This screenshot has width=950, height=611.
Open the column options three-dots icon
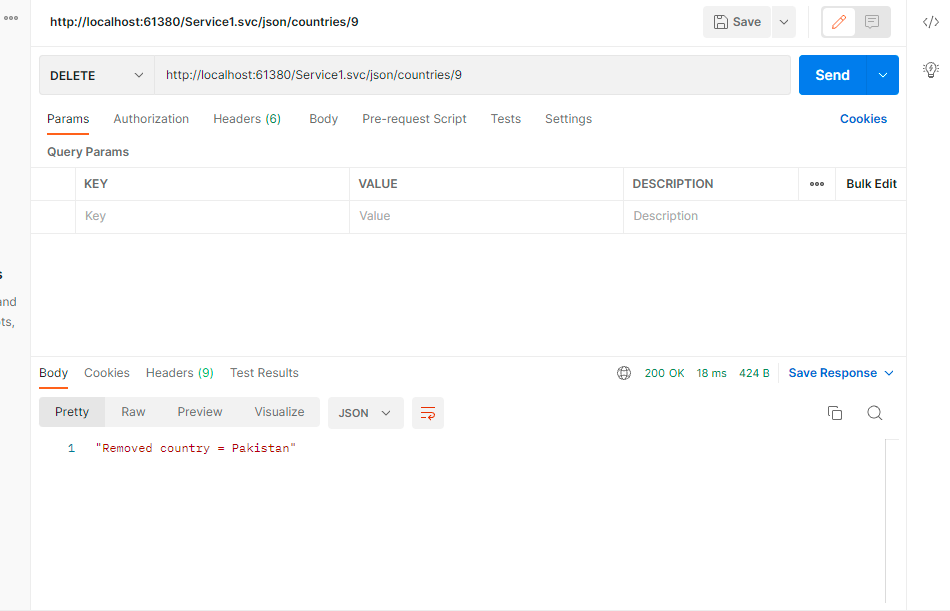817,184
